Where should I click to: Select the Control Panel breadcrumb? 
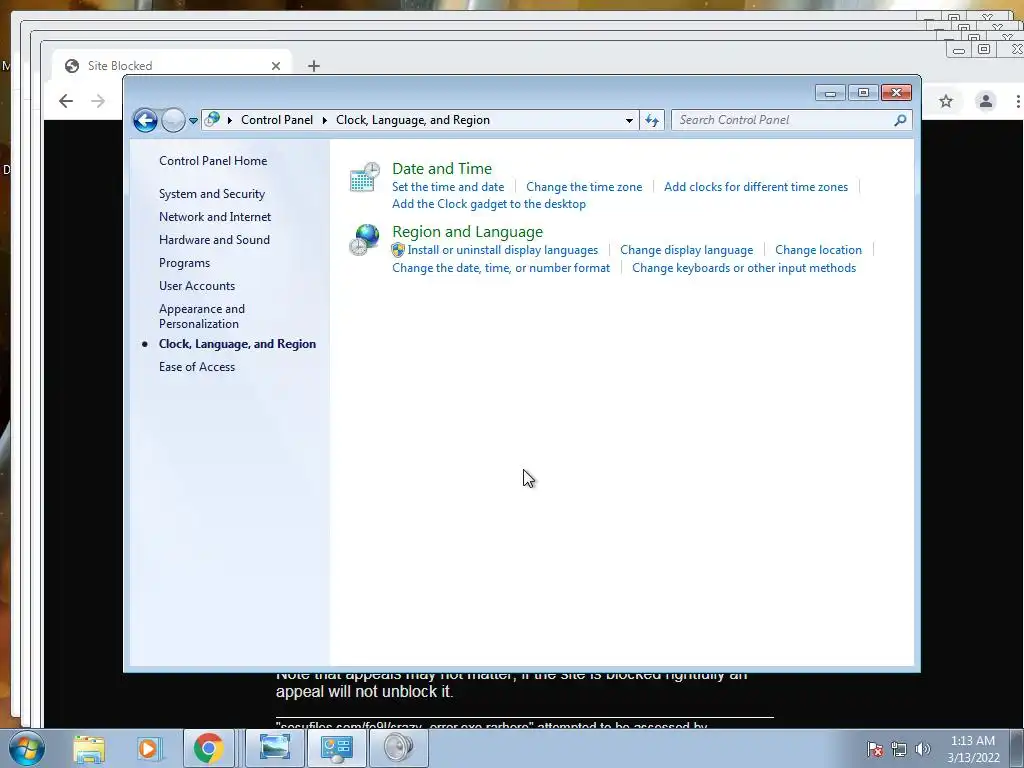click(277, 120)
